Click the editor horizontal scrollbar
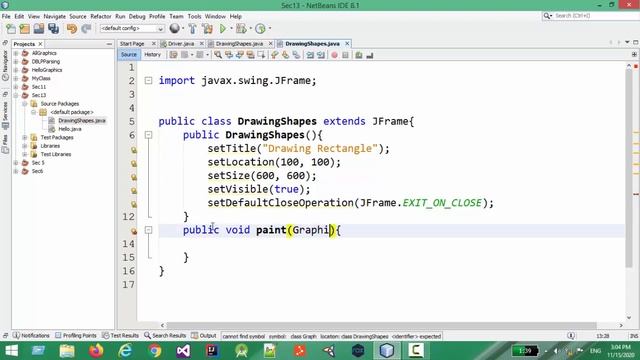 pyautogui.click(x=382, y=325)
